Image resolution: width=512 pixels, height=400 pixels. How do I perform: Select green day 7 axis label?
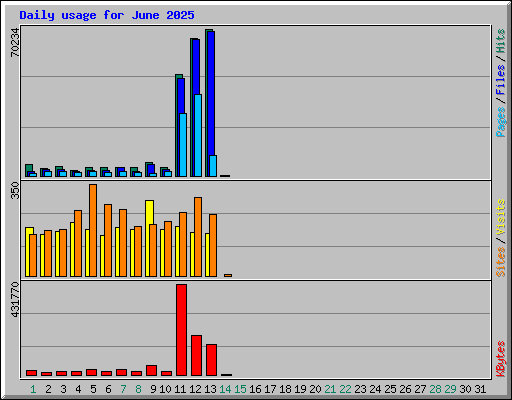click(123, 389)
